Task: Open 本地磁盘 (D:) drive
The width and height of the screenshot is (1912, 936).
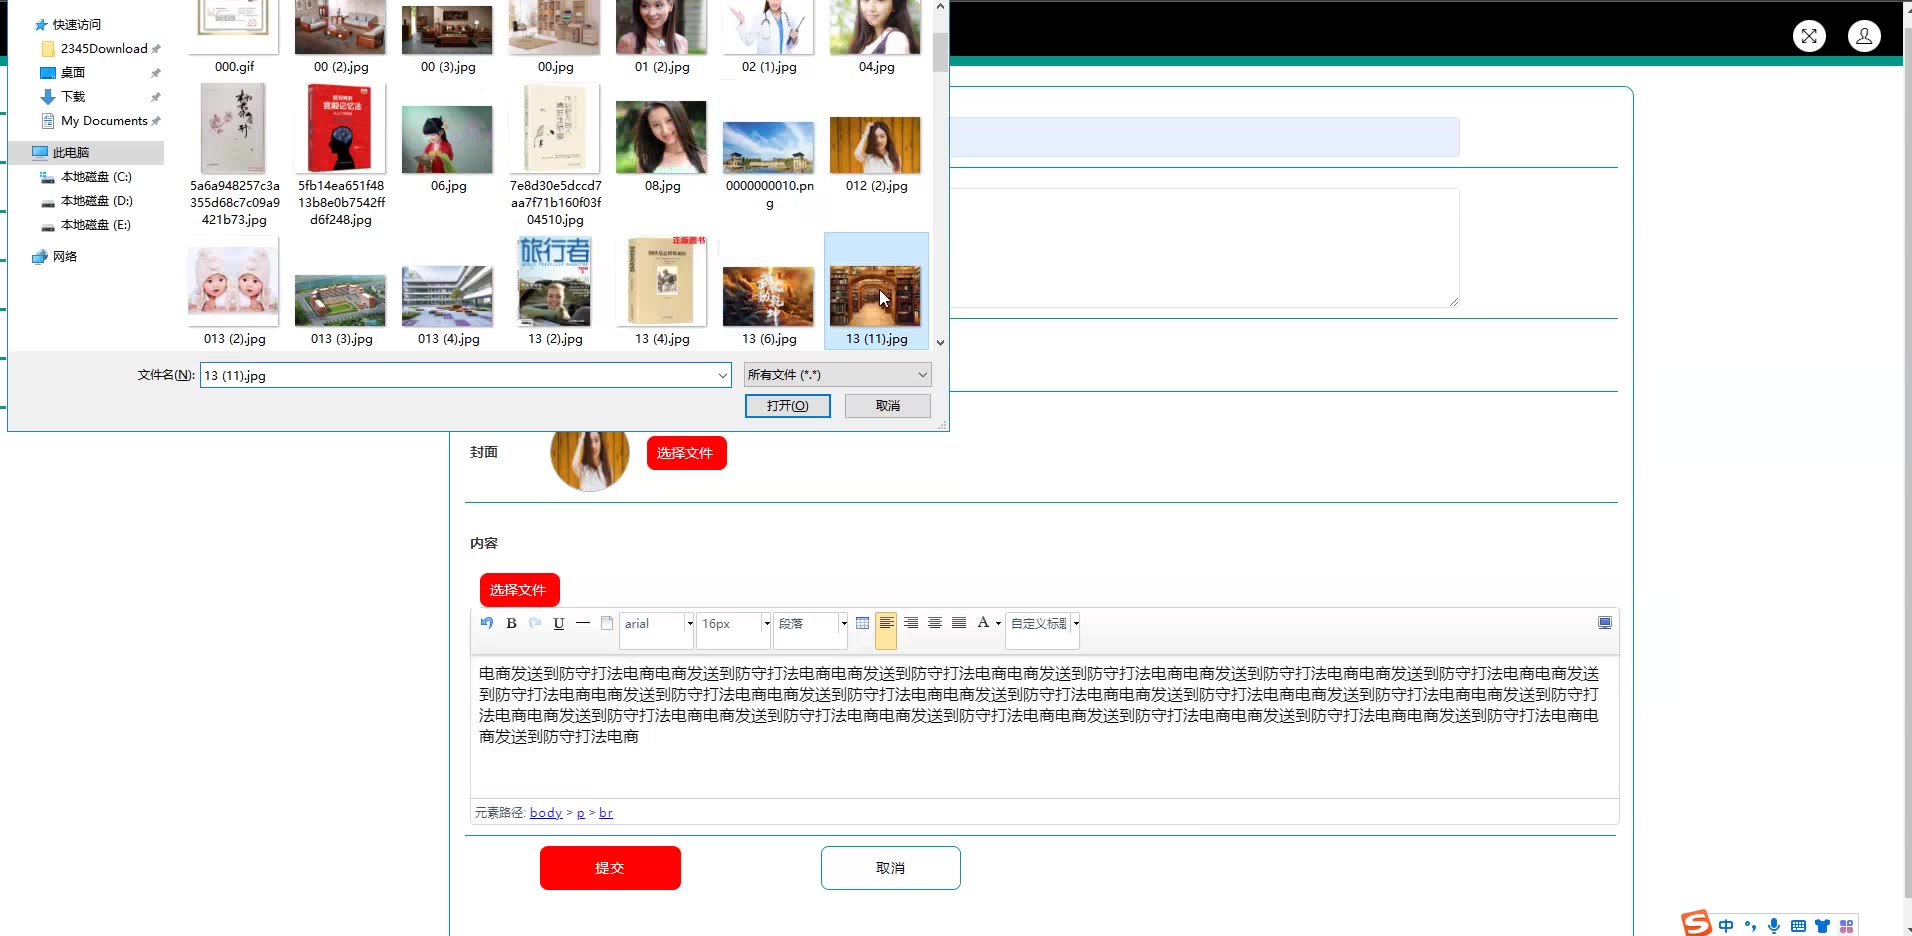Action: pos(96,201)
